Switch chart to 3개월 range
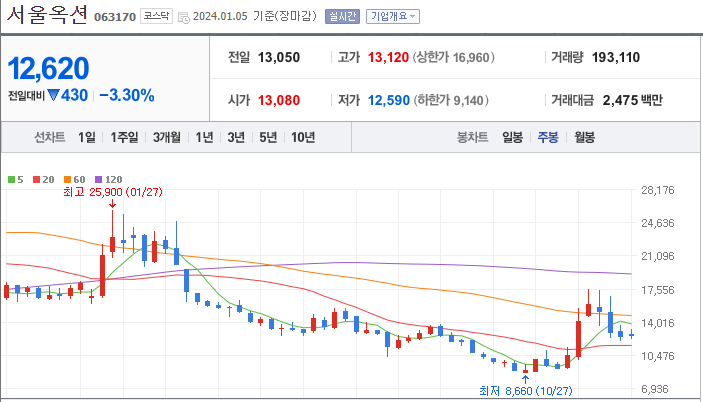 (167, 137)
